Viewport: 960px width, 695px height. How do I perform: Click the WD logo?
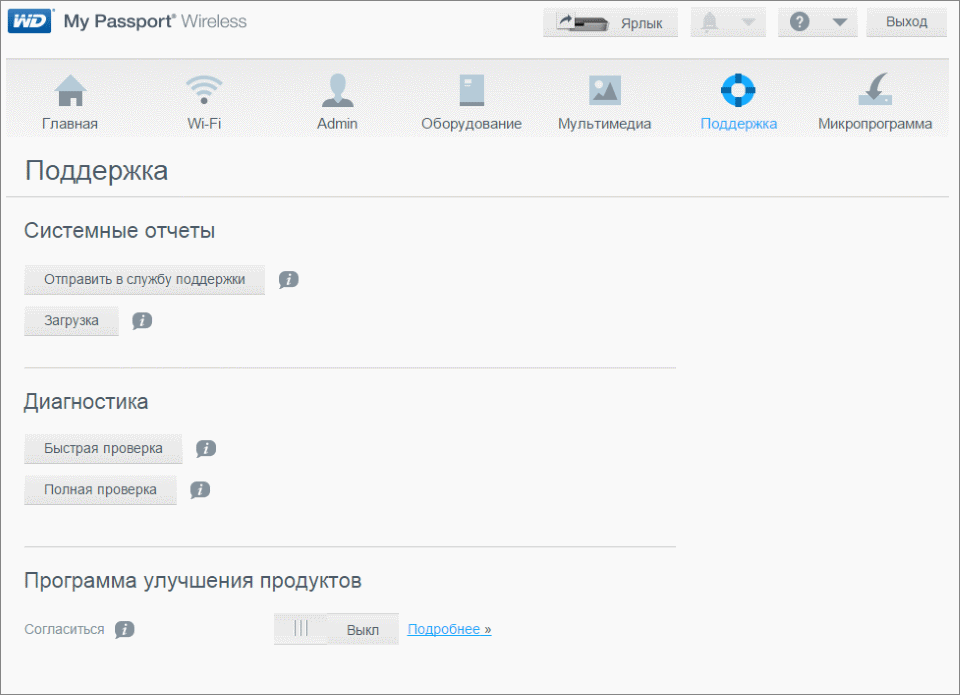click(x=28, y=21)
